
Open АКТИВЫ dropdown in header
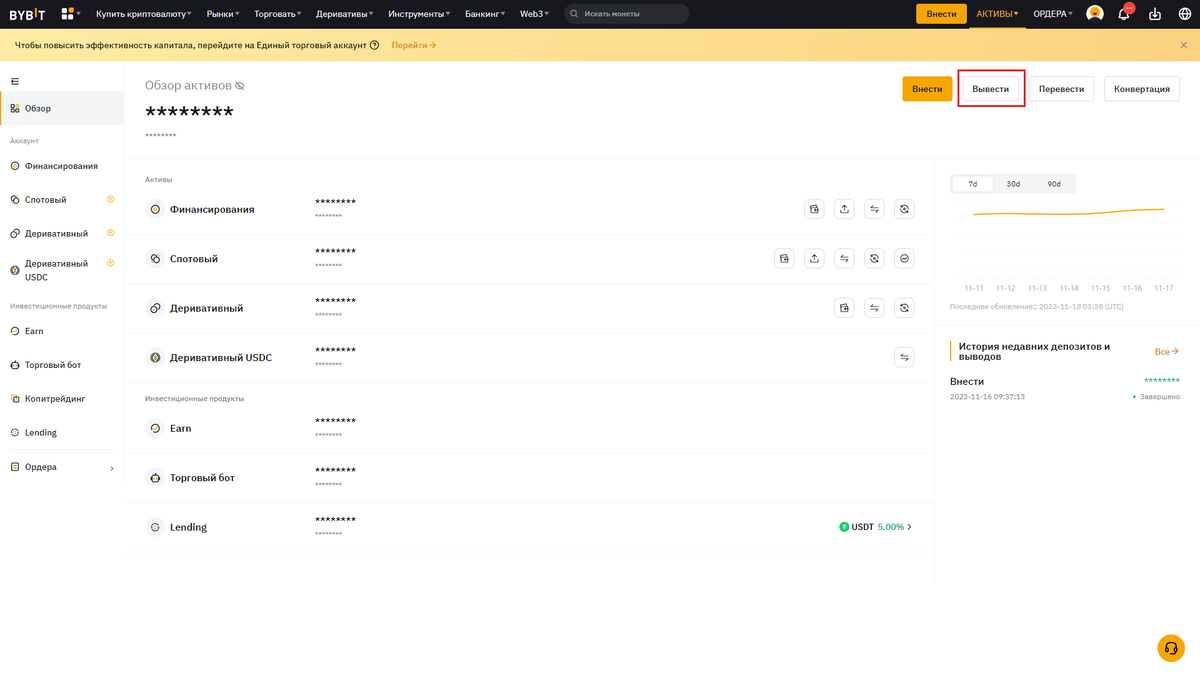point(997,14)
